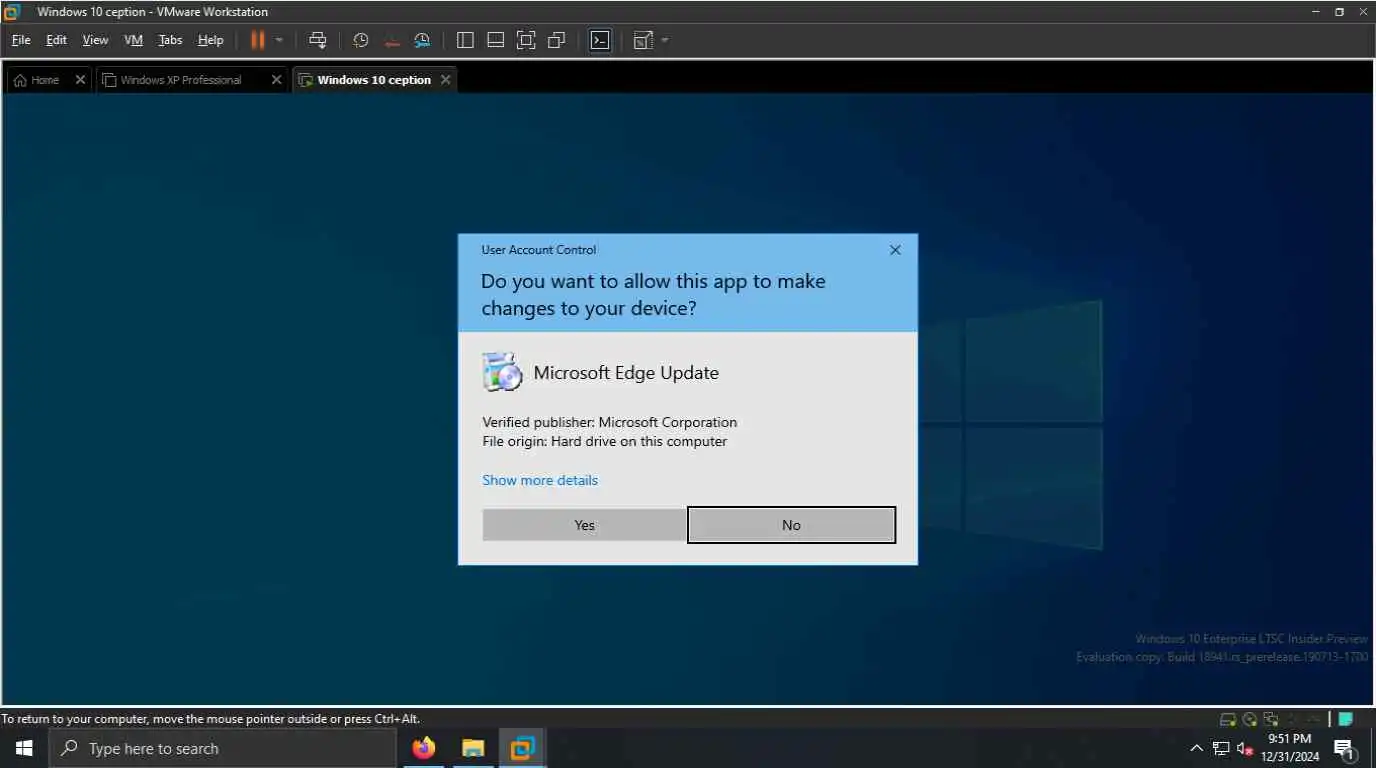The image size is (1376, 768).
Task: Click the muted volume tray icon
Action: coord(1245,748)
